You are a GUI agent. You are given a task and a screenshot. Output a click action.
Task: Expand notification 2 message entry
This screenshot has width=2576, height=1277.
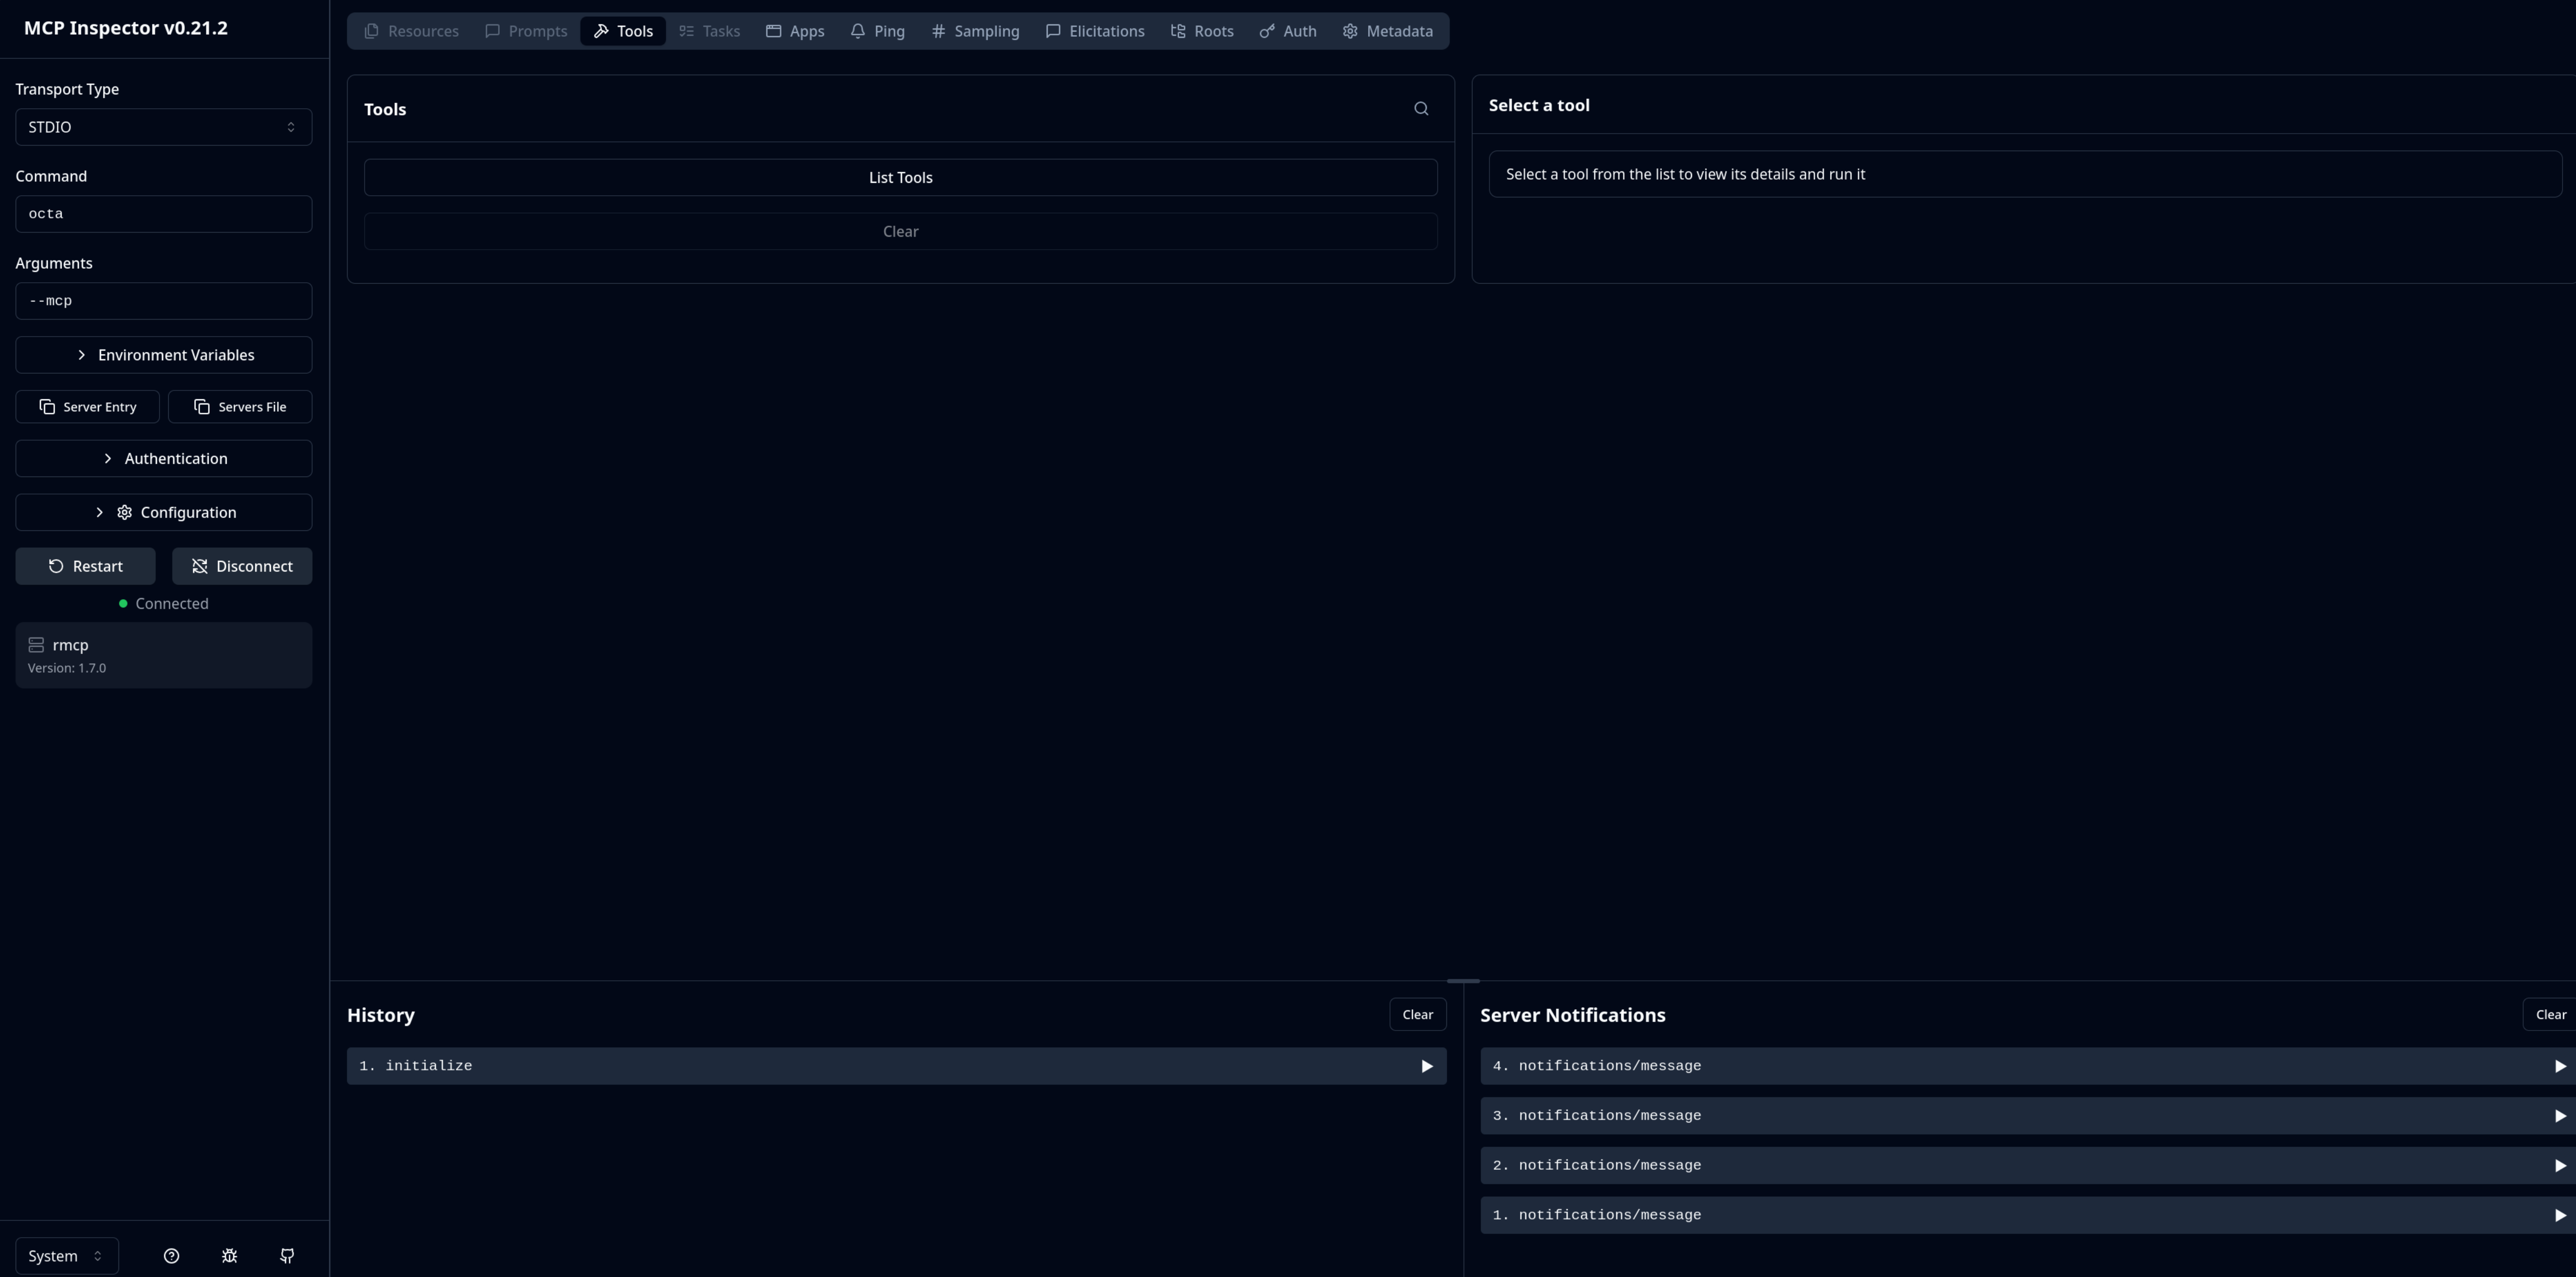tap(2028, 1166)
